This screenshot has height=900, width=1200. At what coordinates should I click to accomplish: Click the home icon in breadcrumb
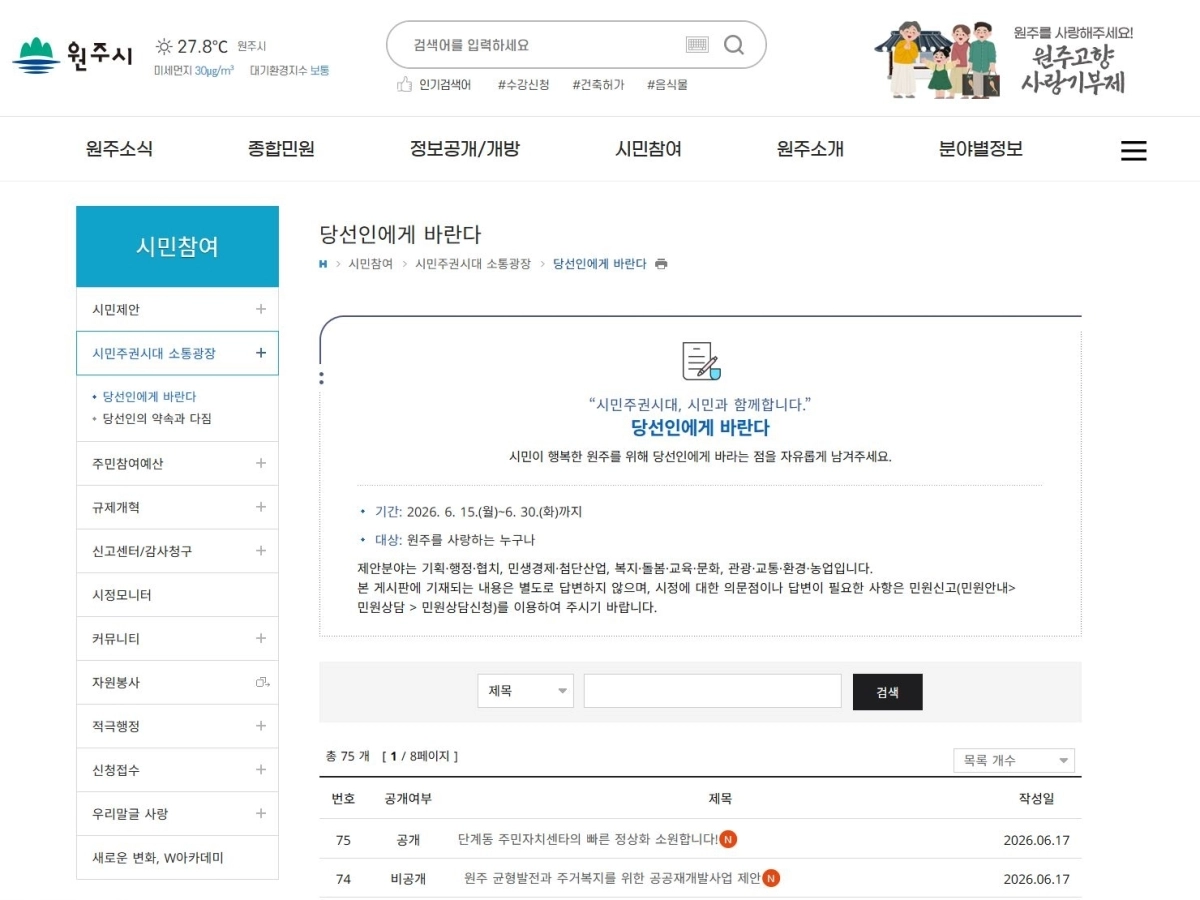click(323, 264)
